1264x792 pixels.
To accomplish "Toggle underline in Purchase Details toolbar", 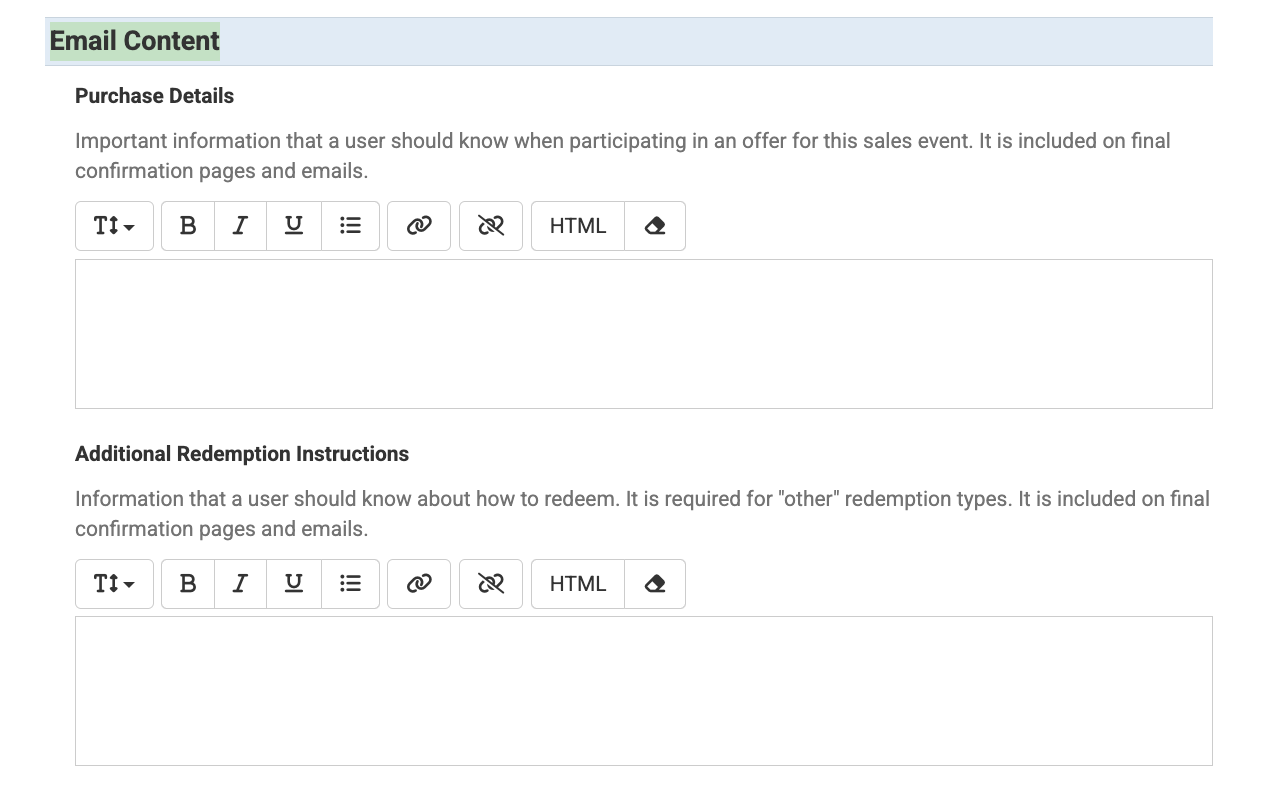I will tap(294, 226).
